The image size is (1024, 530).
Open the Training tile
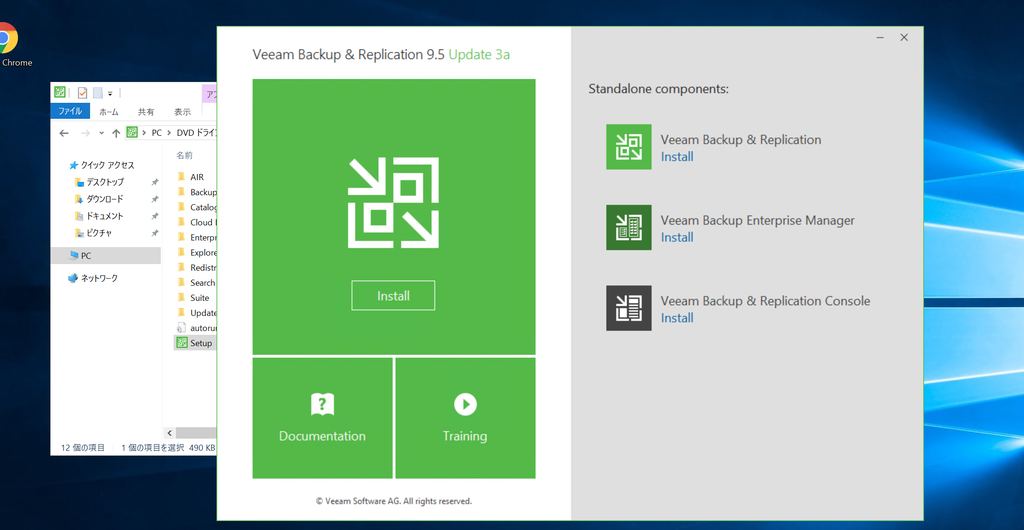point(465,418)
